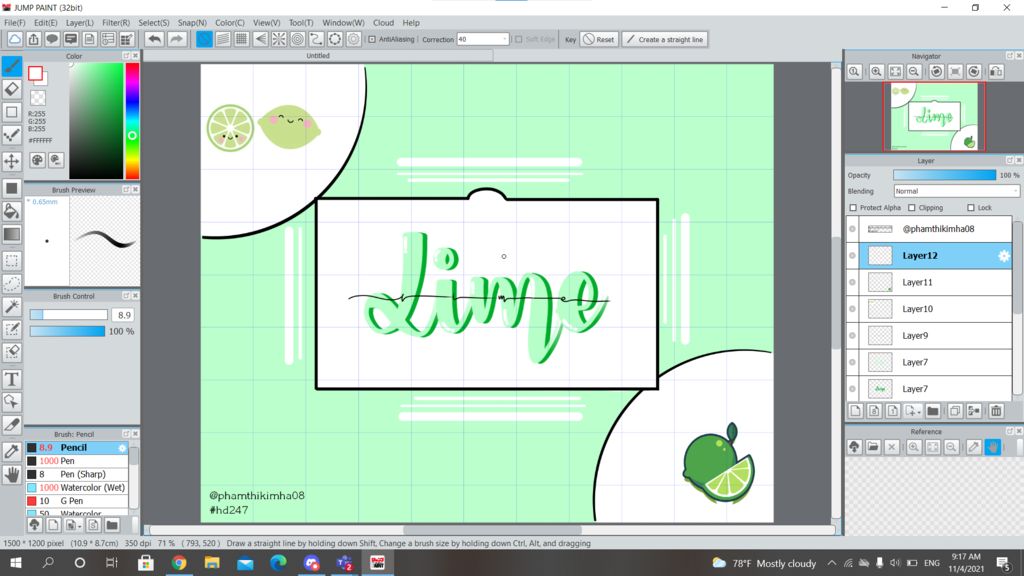The width and height of the screenshot is (1024, 576).
Task: Click the Reset button
Action: point(599,39)
